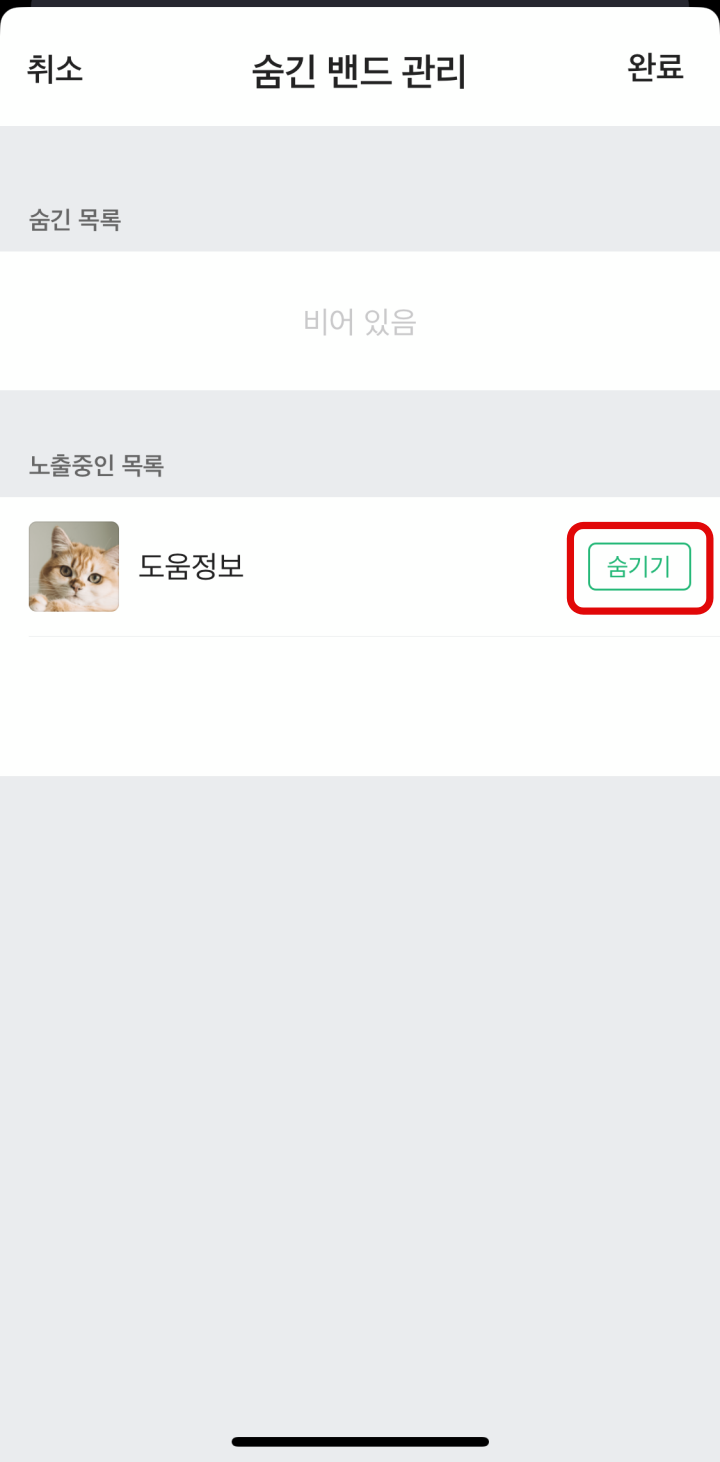Finish managing hidden bands via 완료
The height and width of the screenshot is (1462, 720).
click(655, 67)
